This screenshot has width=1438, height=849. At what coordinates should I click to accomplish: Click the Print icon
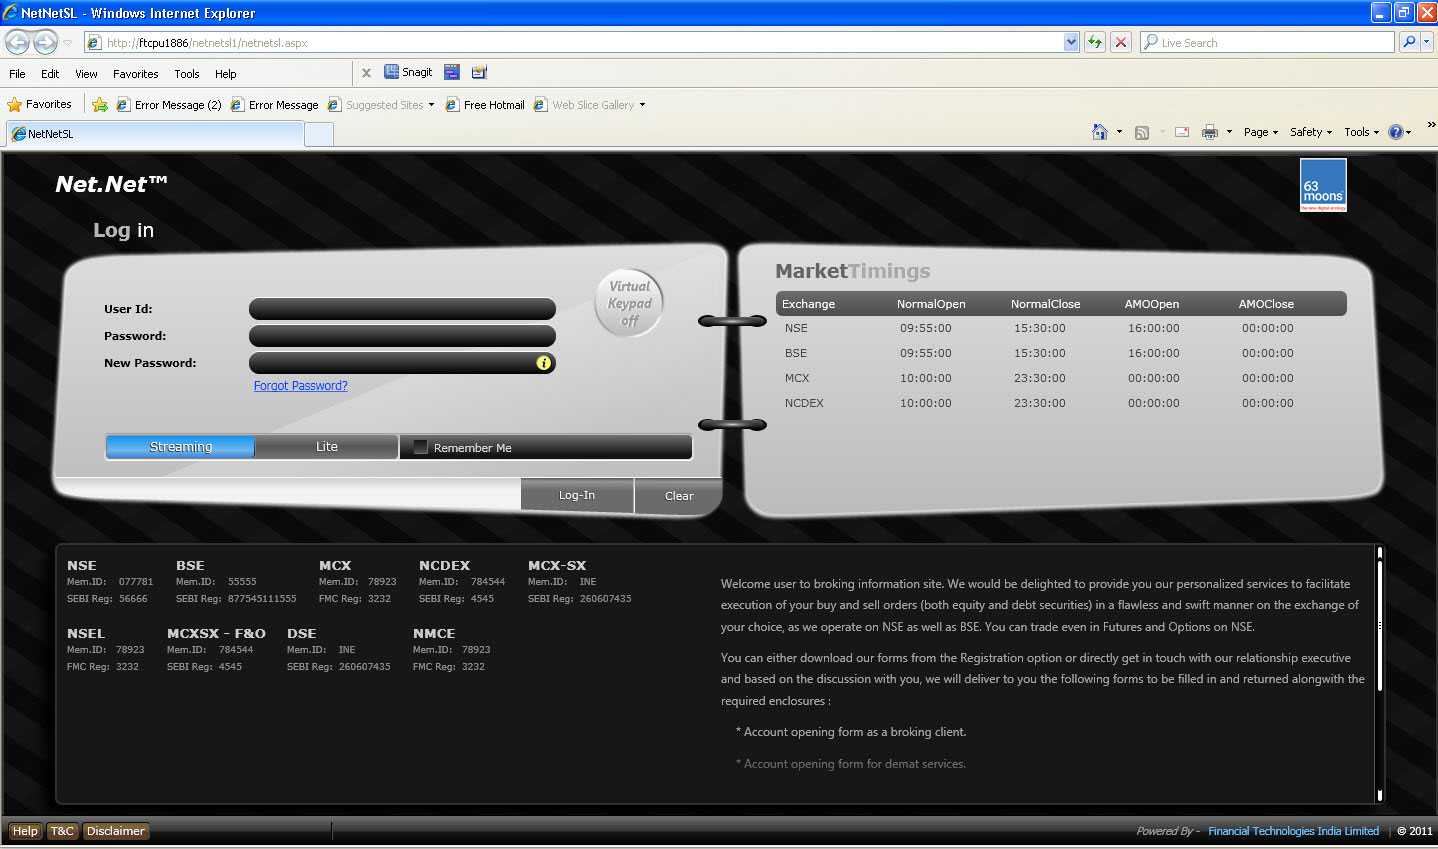coord(1211,131)
